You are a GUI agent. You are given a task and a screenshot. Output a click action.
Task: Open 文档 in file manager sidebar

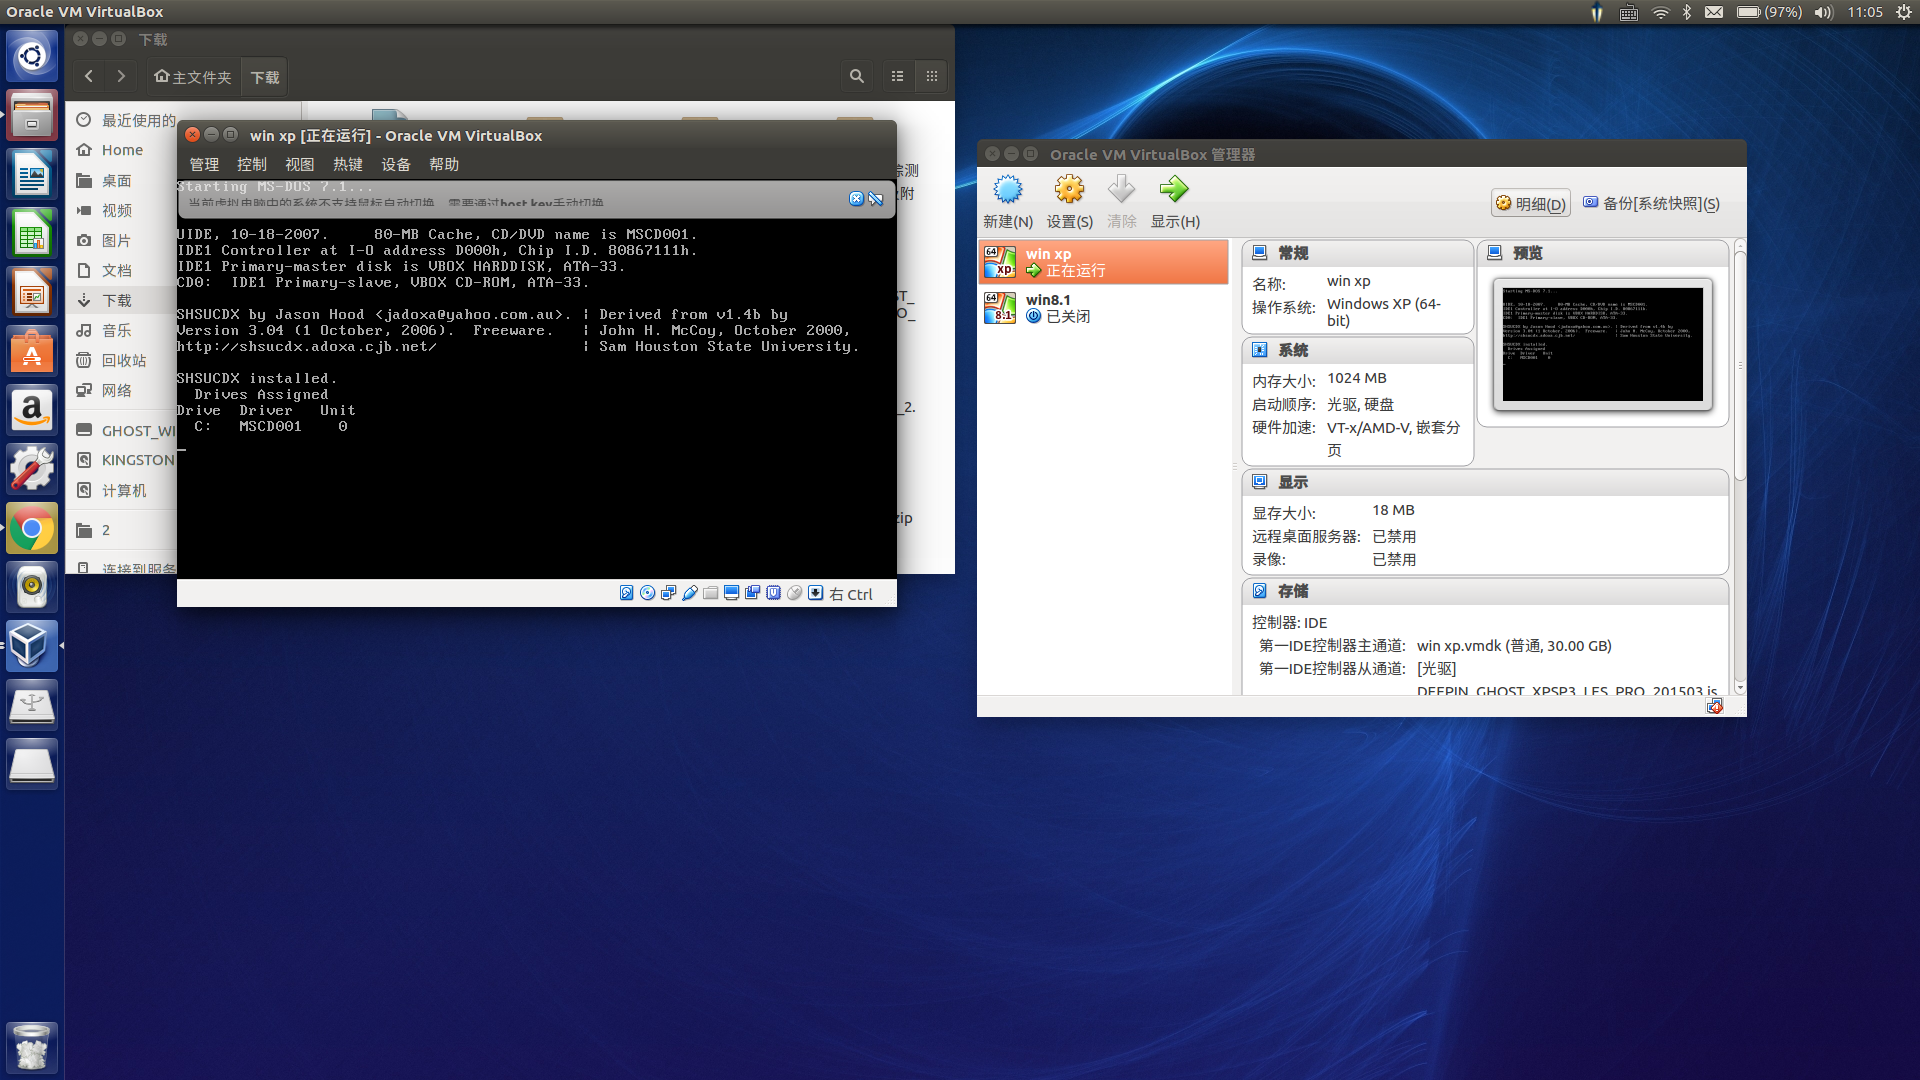tap(116, 270)
